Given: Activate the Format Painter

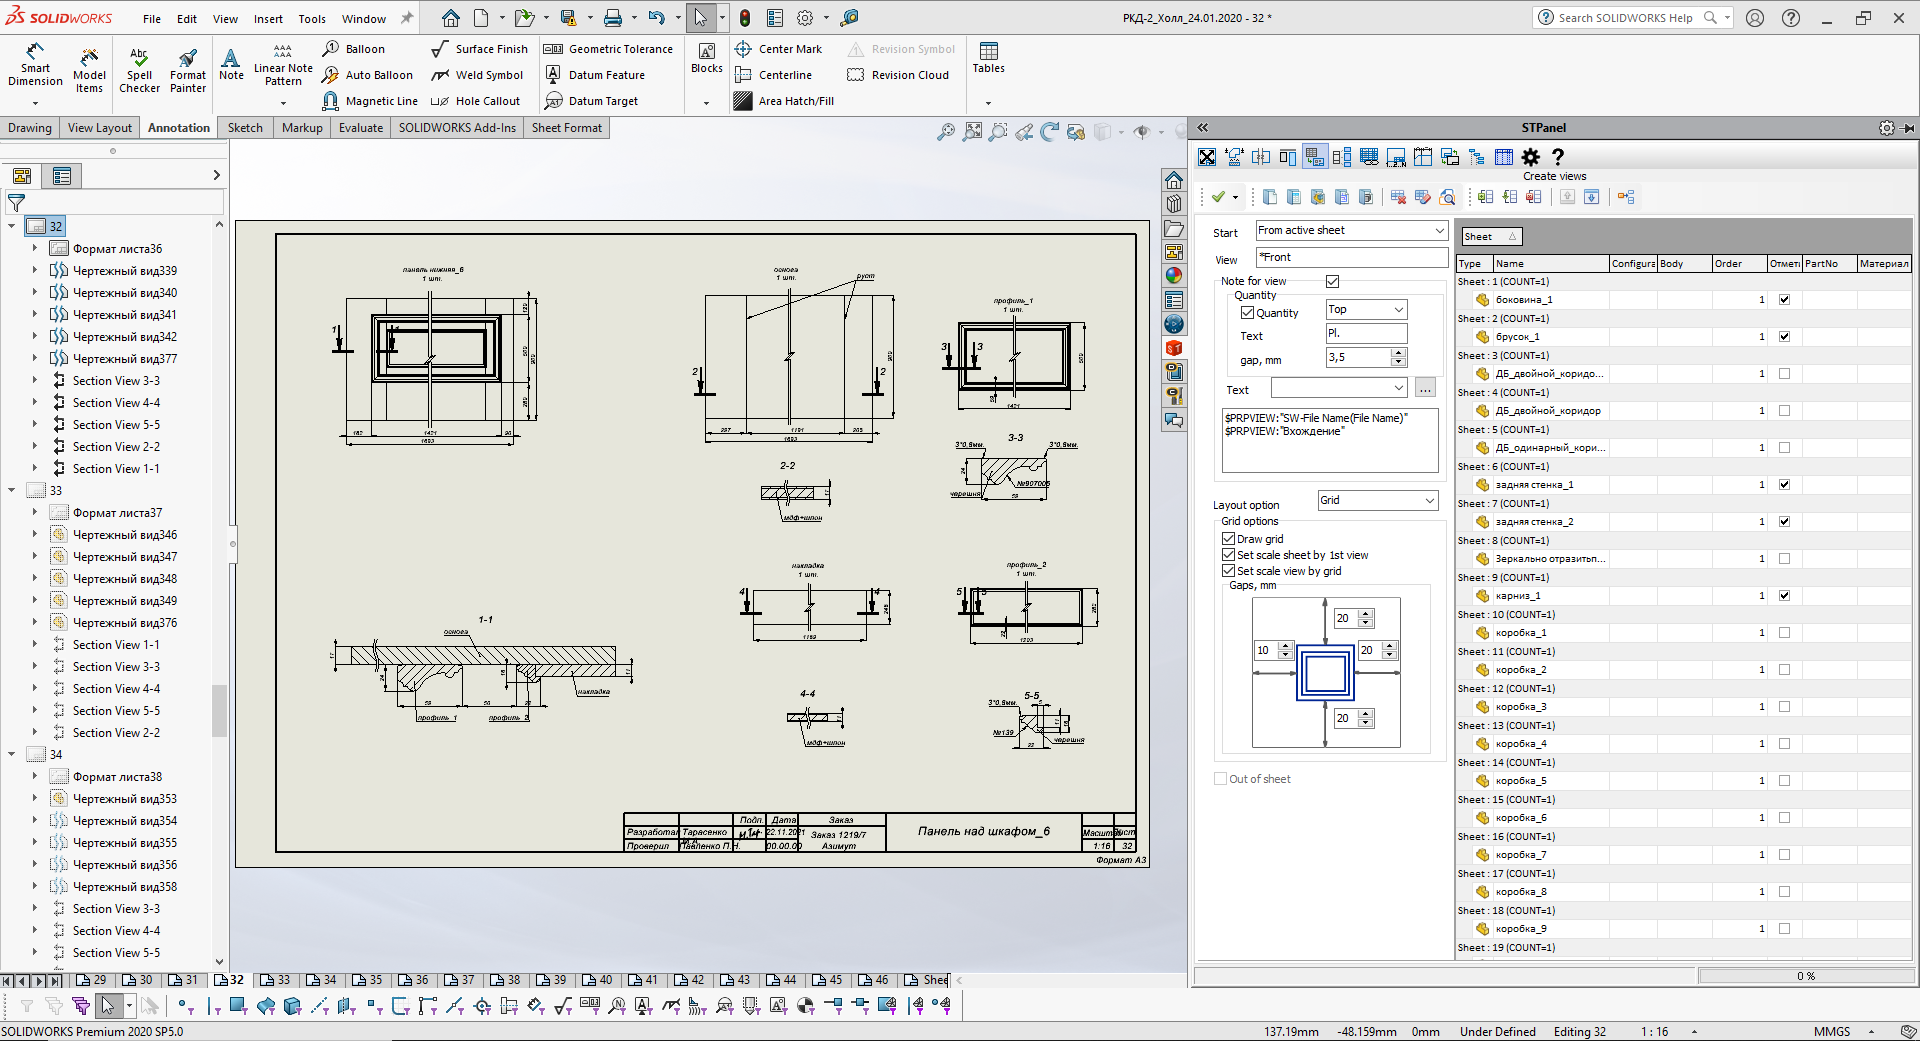Looking at the screenshot, I should pos(188,70).
